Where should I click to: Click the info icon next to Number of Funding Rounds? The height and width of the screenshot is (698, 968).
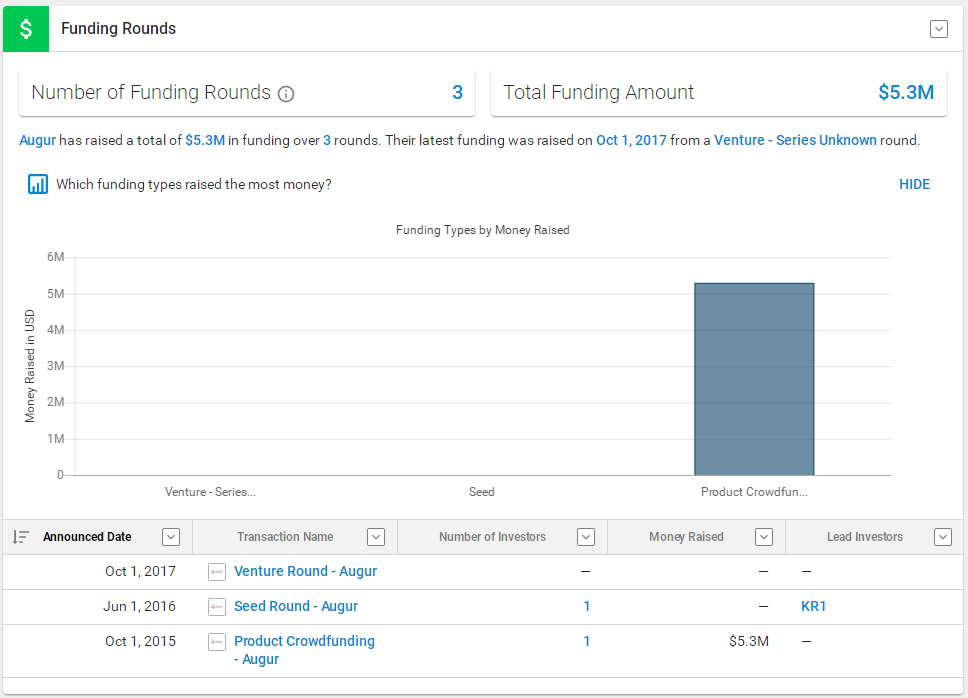(286, 94)
